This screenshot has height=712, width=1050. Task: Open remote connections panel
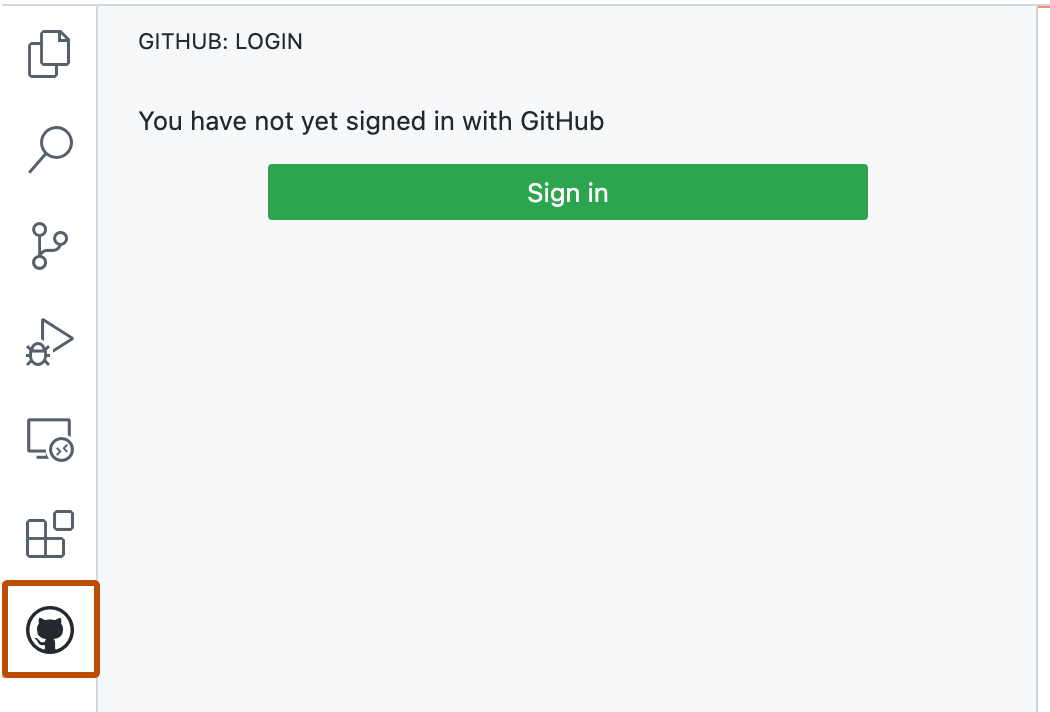click(51, 436)
